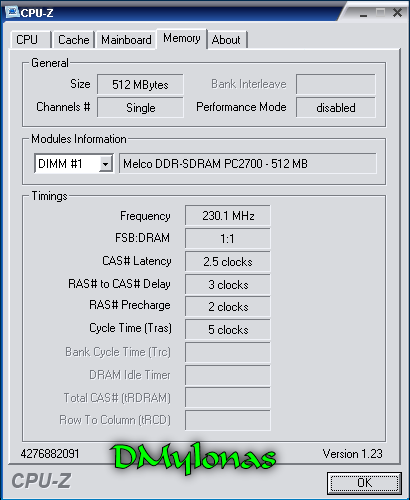Viewport: 410px width, 500px height.
Task: Select the Mainboard tab
Action: coord(126,40)
